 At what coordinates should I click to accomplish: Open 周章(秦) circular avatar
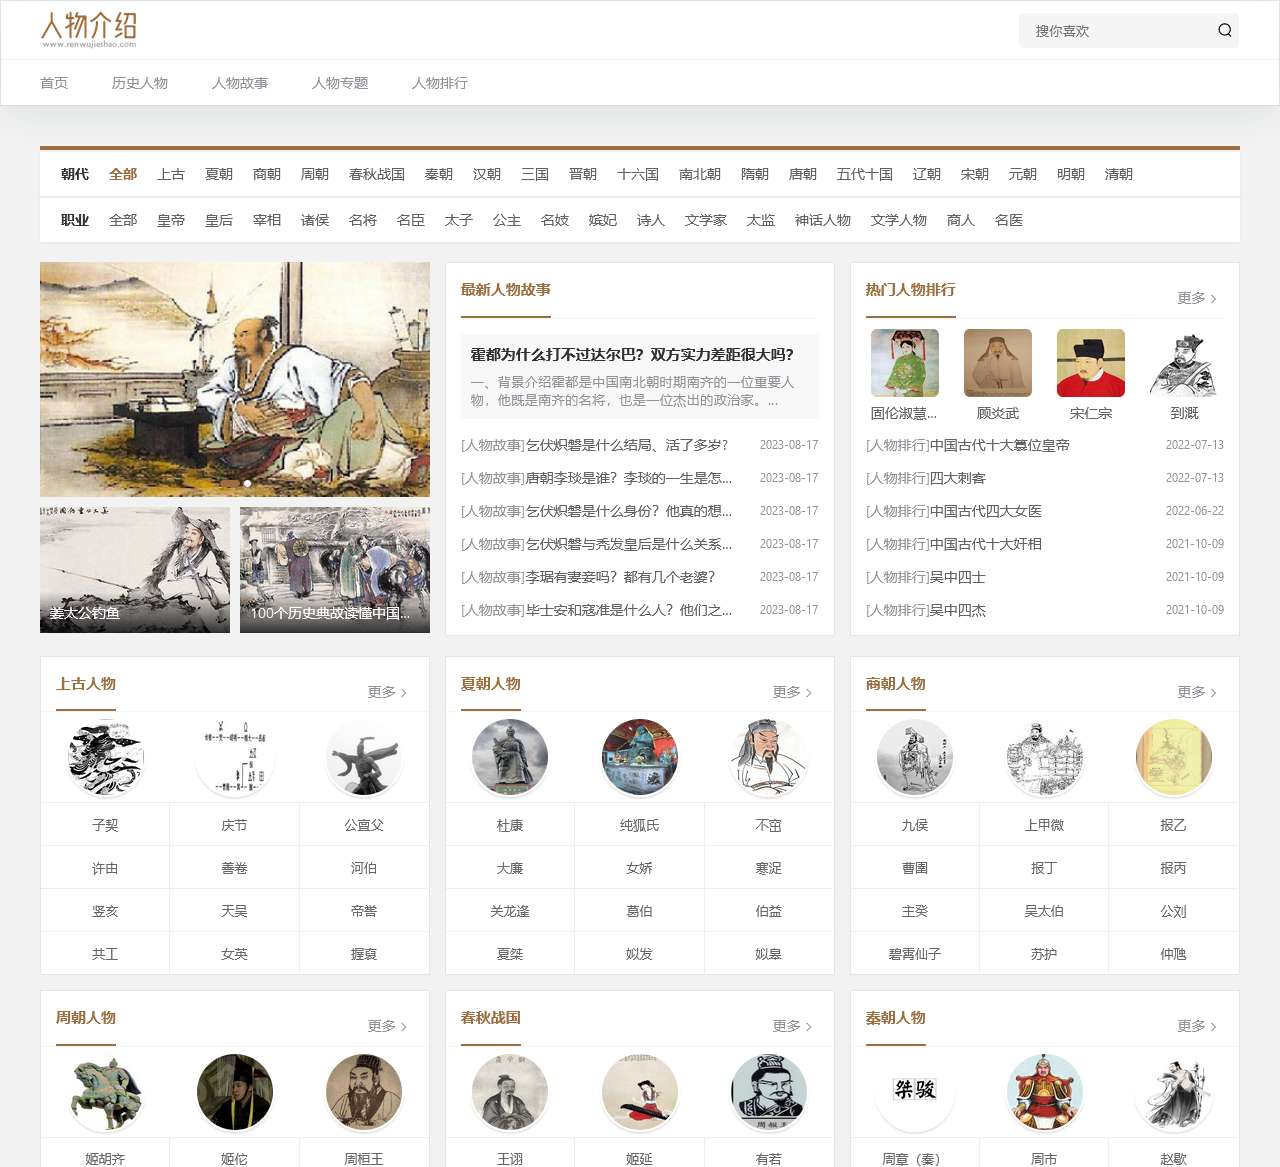pos(915,1092)
